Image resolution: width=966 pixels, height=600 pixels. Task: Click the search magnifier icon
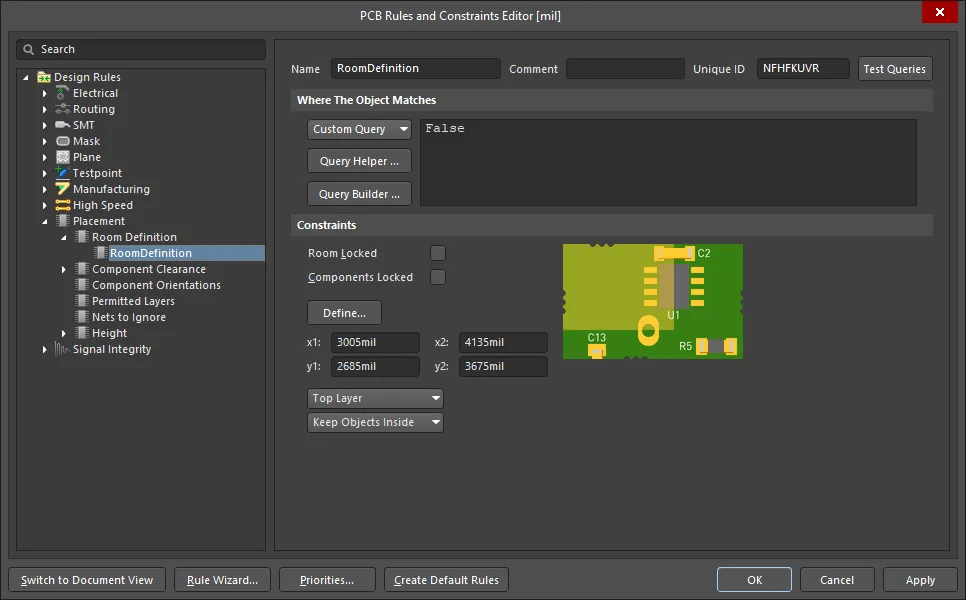point(28,49)
